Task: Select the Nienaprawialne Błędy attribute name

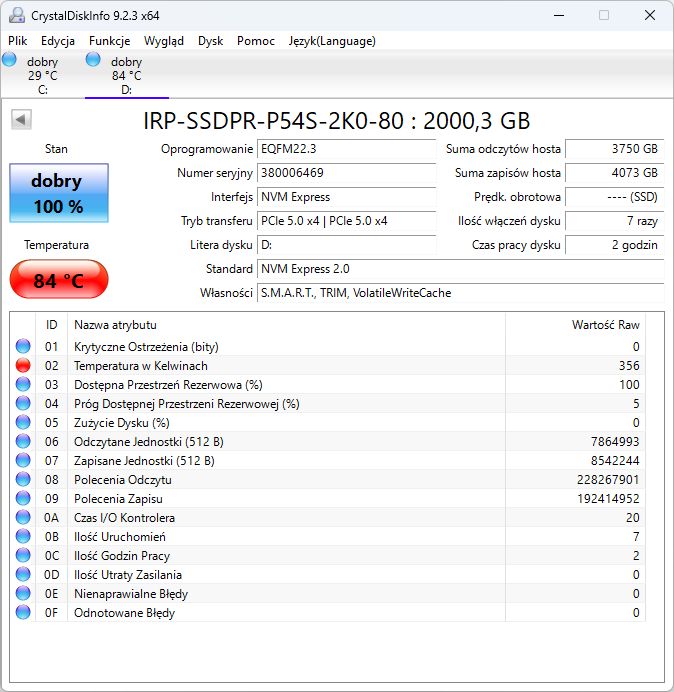Action: pos(131,594)
